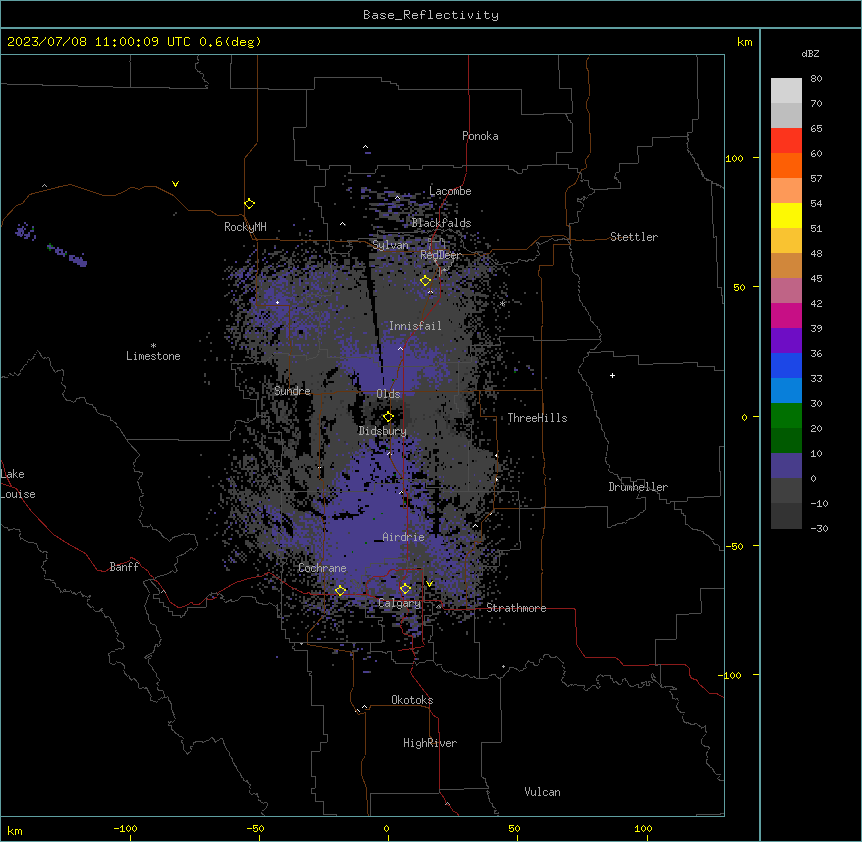Click the Base_Reflectivity title

point(431,15)
